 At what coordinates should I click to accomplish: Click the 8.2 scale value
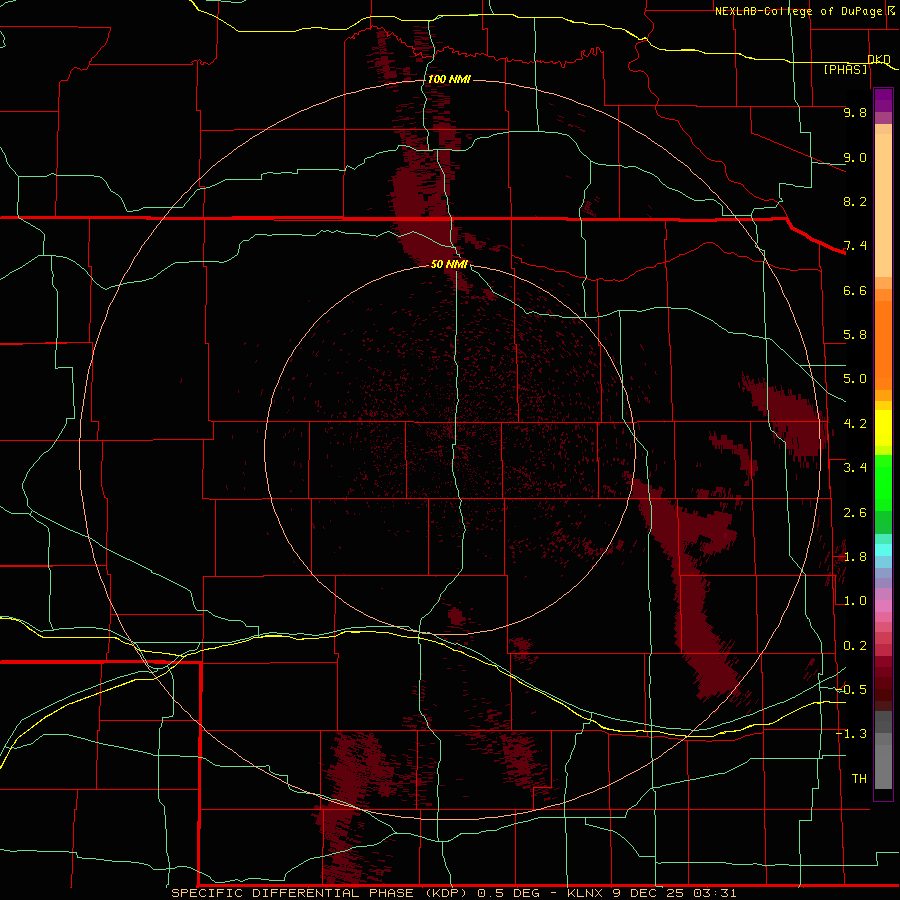tap(855, 201)
